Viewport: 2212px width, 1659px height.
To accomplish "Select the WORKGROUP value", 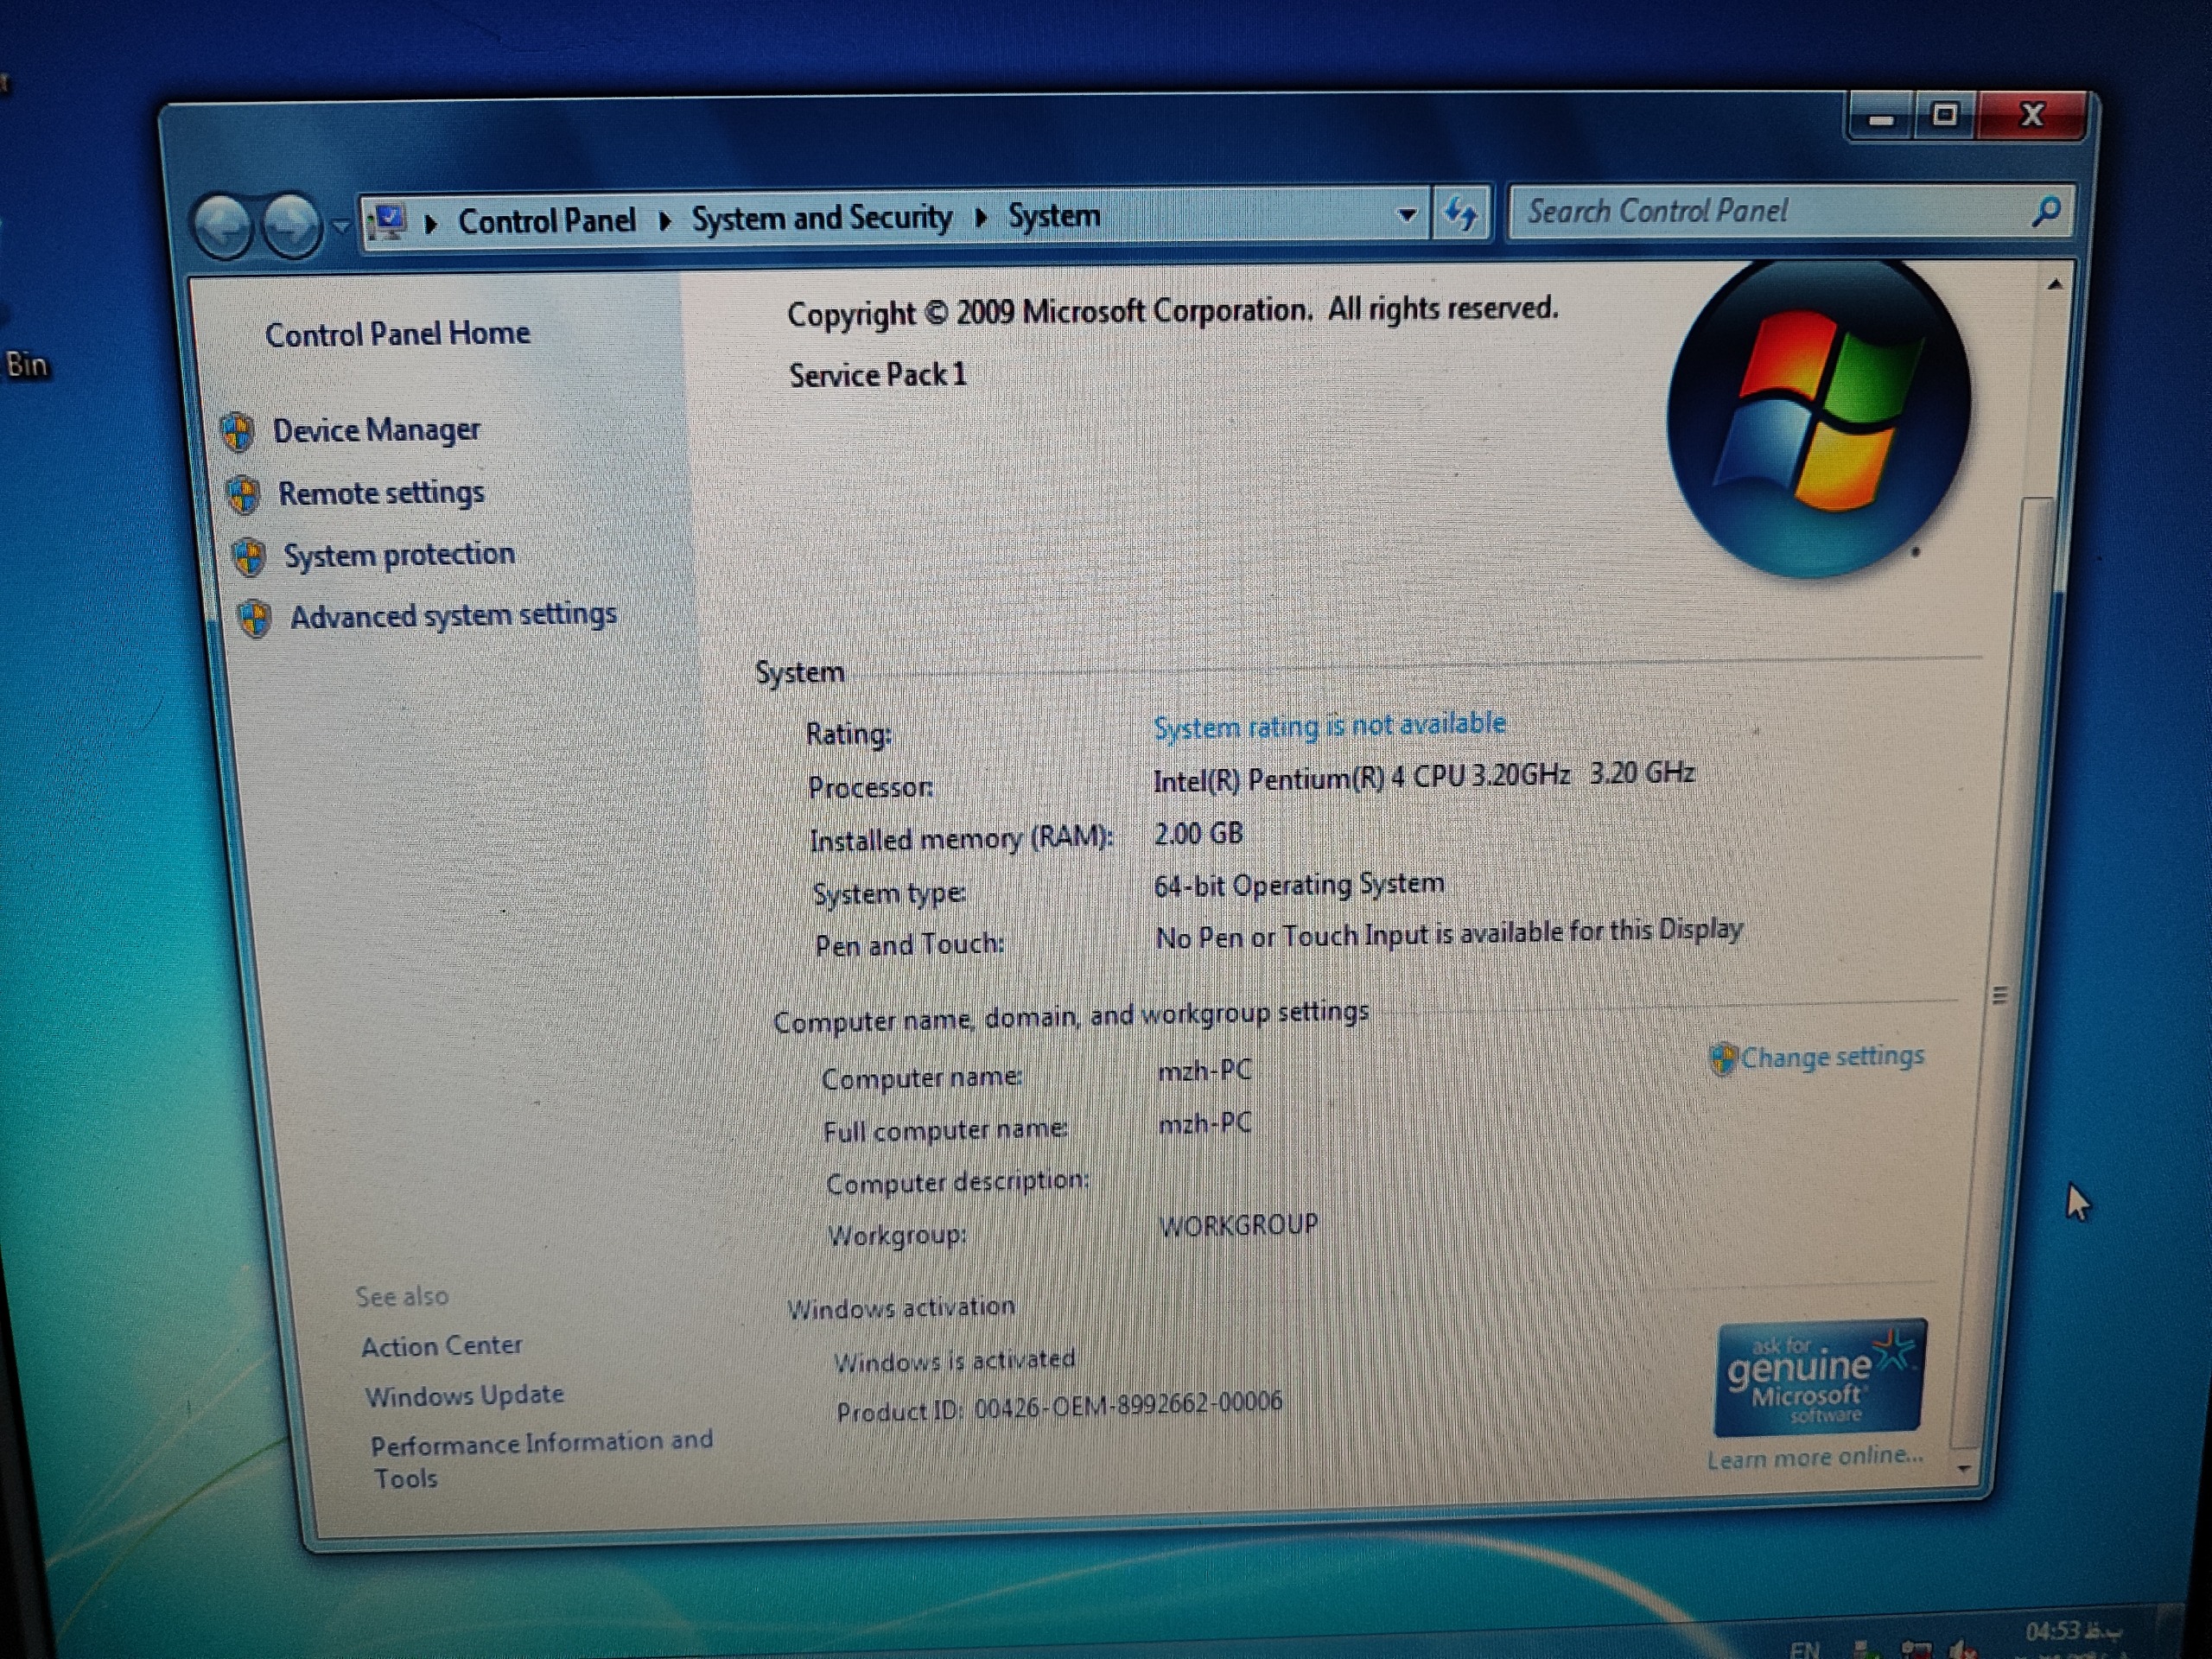I will 1239,1225.
